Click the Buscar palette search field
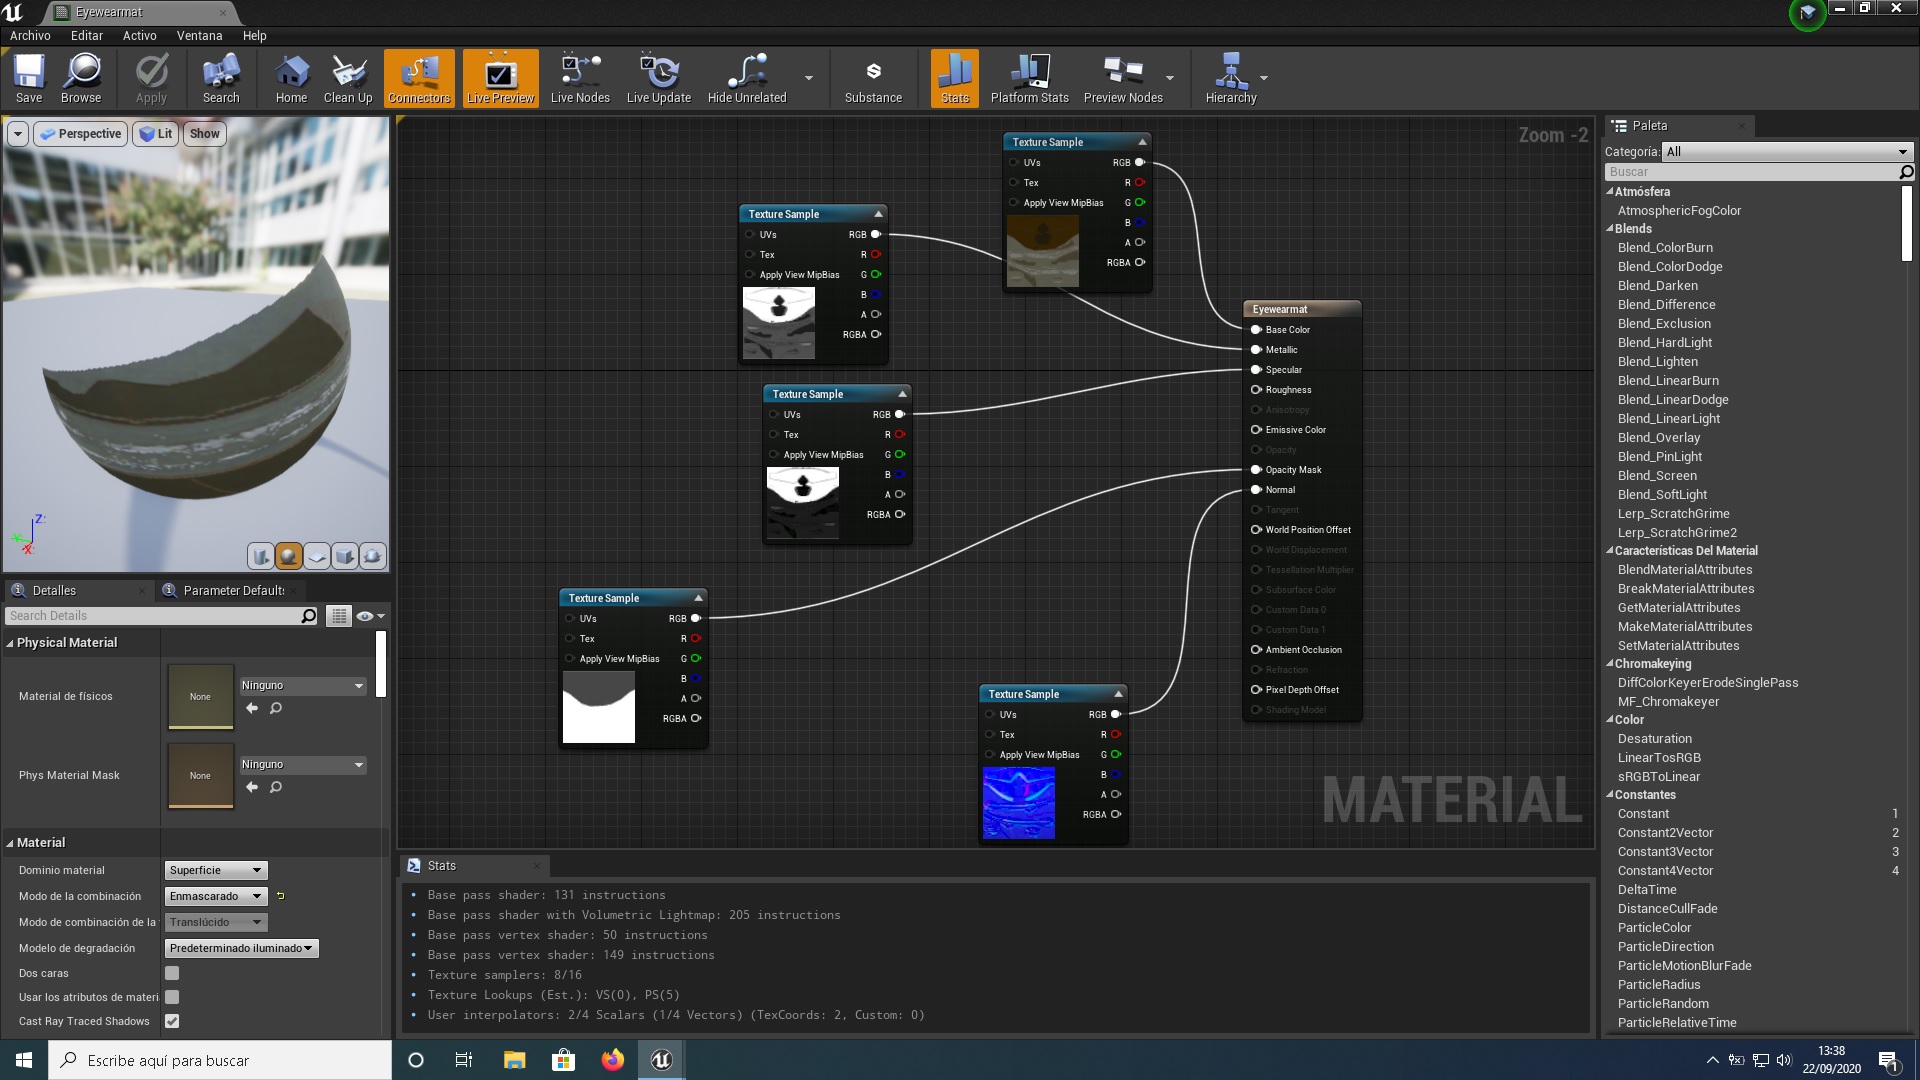The height and width of the screenshot is (1080, 1920). 1750,172
